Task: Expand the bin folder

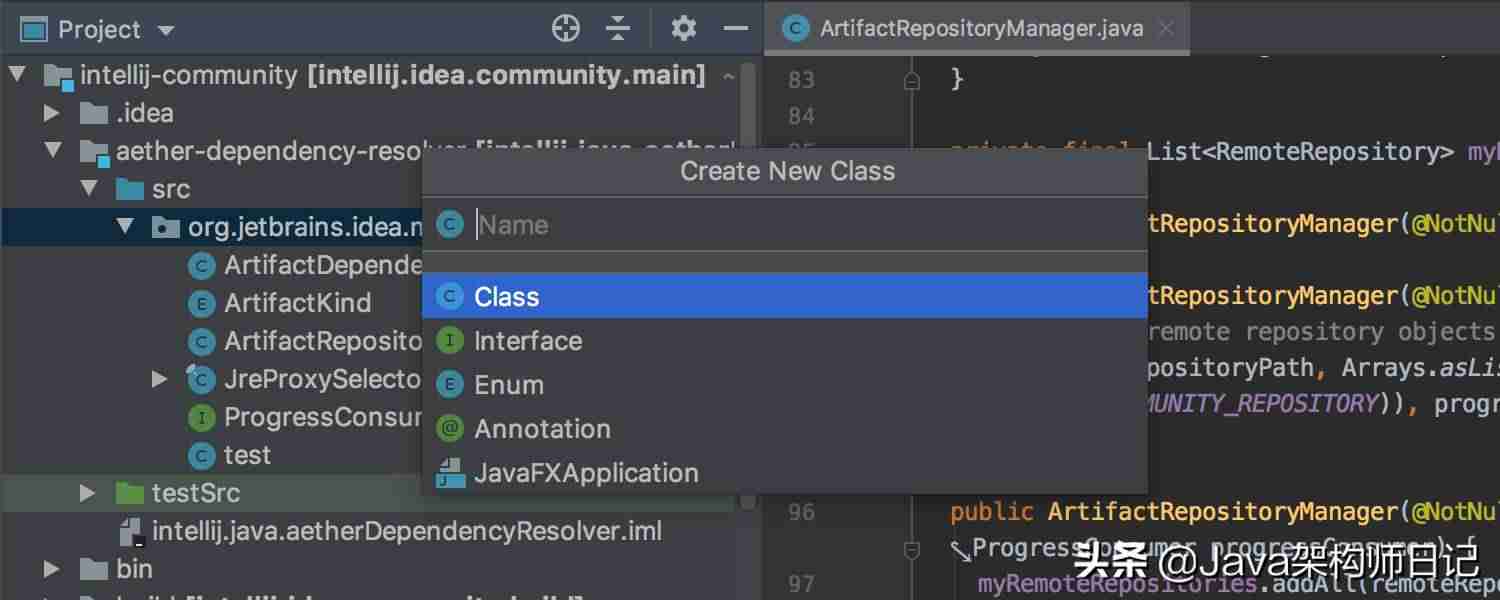Action: 52,569
